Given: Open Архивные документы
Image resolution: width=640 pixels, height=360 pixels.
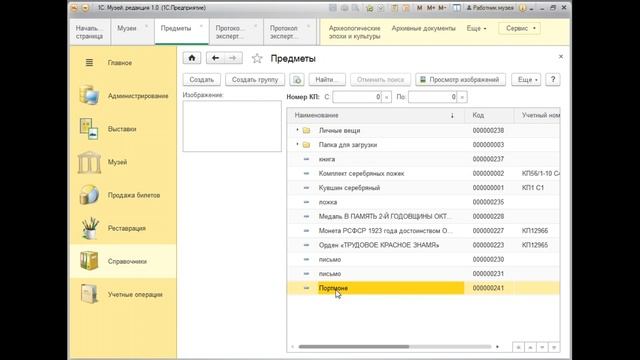Looking at the screenshot, I should click(x=423, y=28).
